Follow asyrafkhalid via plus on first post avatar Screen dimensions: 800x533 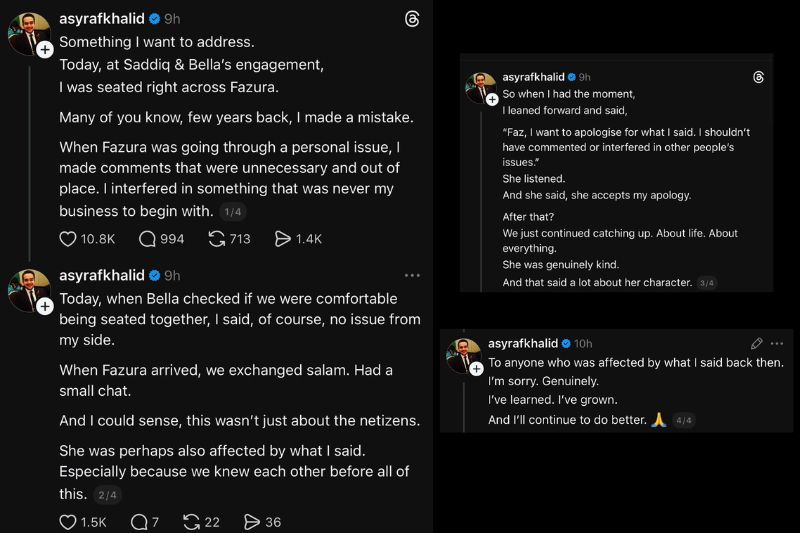(44, 48)
